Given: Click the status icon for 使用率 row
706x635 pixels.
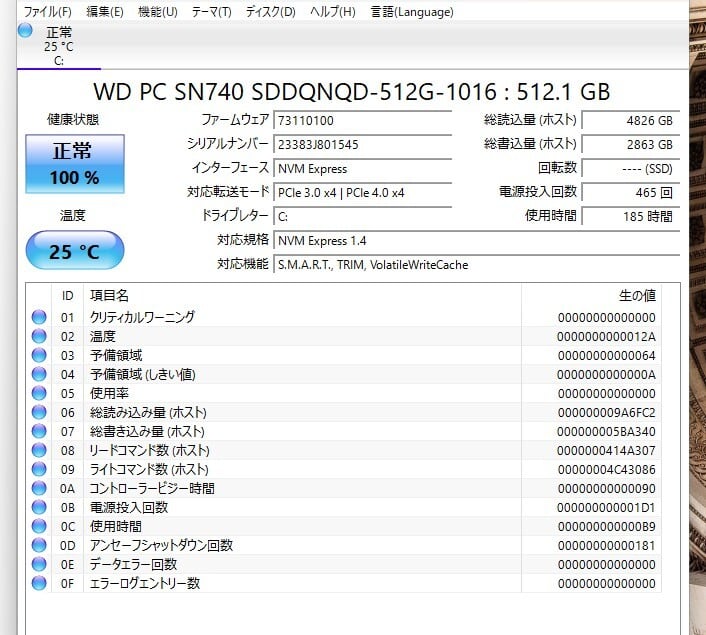Looking at the screenshot, I should (x=39, y=393).
